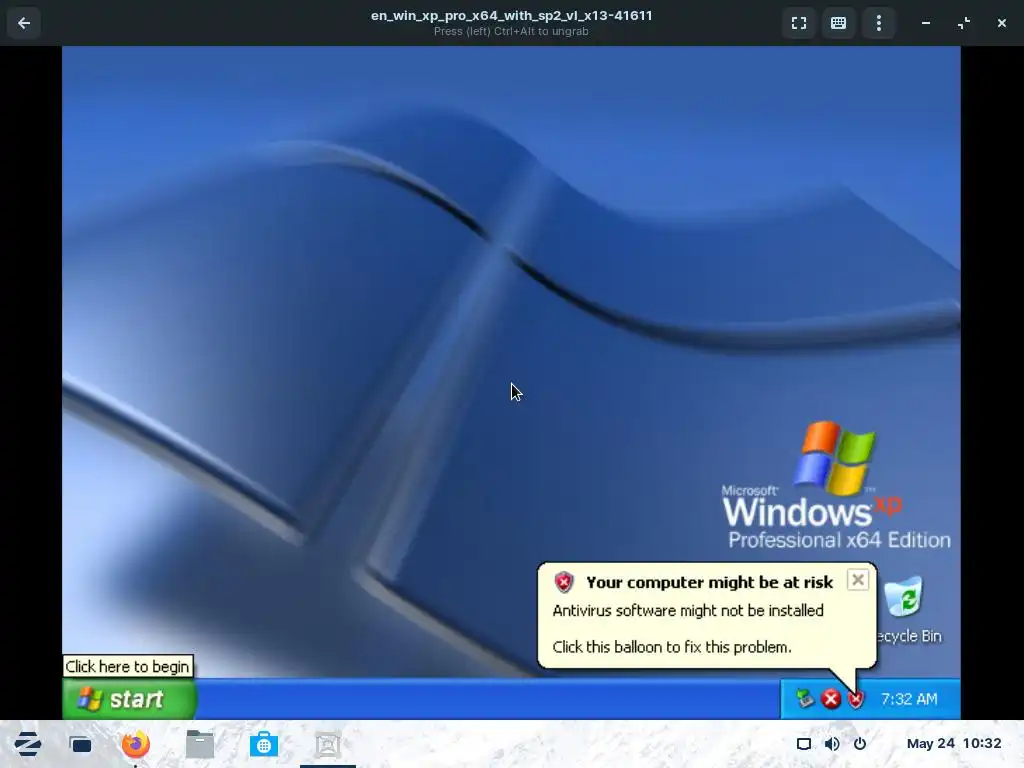The height and width of the screenshot is (768, 1024).
Task: Click the red X tray icon
Action: [831, 699]
